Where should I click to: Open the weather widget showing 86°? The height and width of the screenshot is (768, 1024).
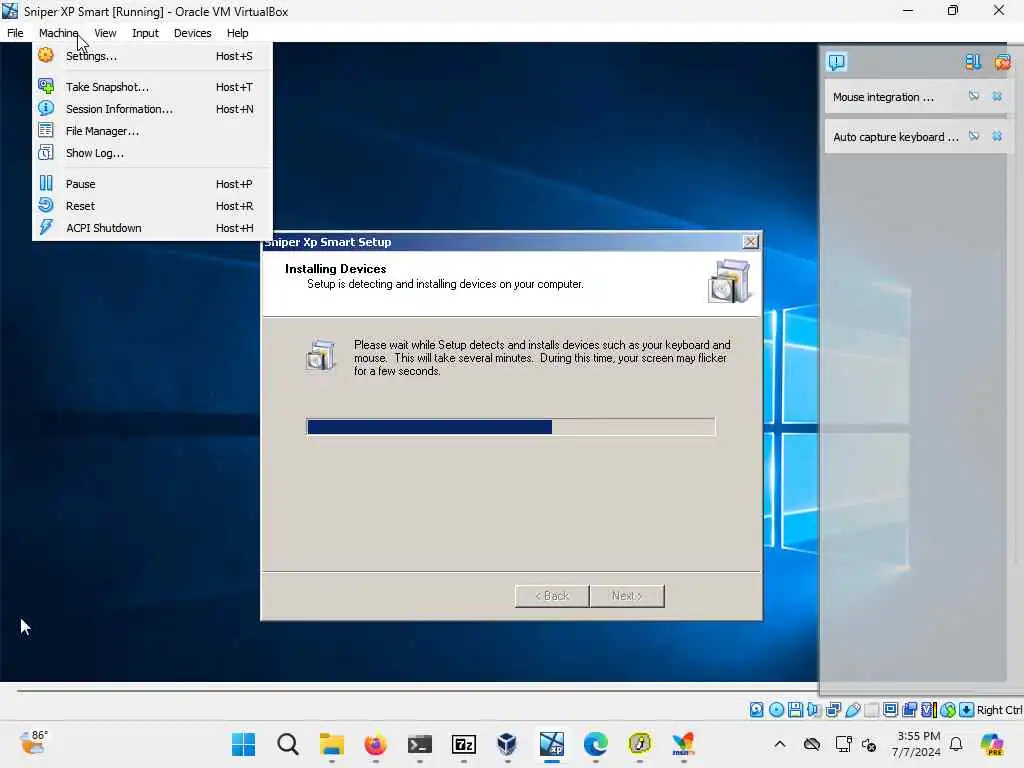pos(33,743)
